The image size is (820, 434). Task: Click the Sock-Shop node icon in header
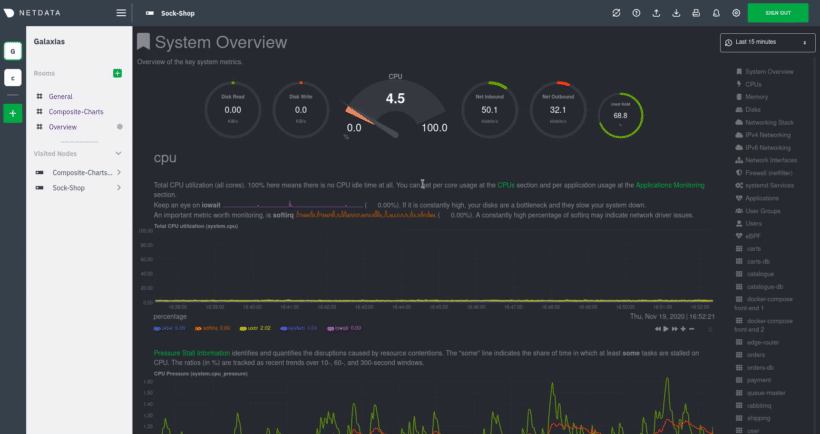[x=150, y=13]
